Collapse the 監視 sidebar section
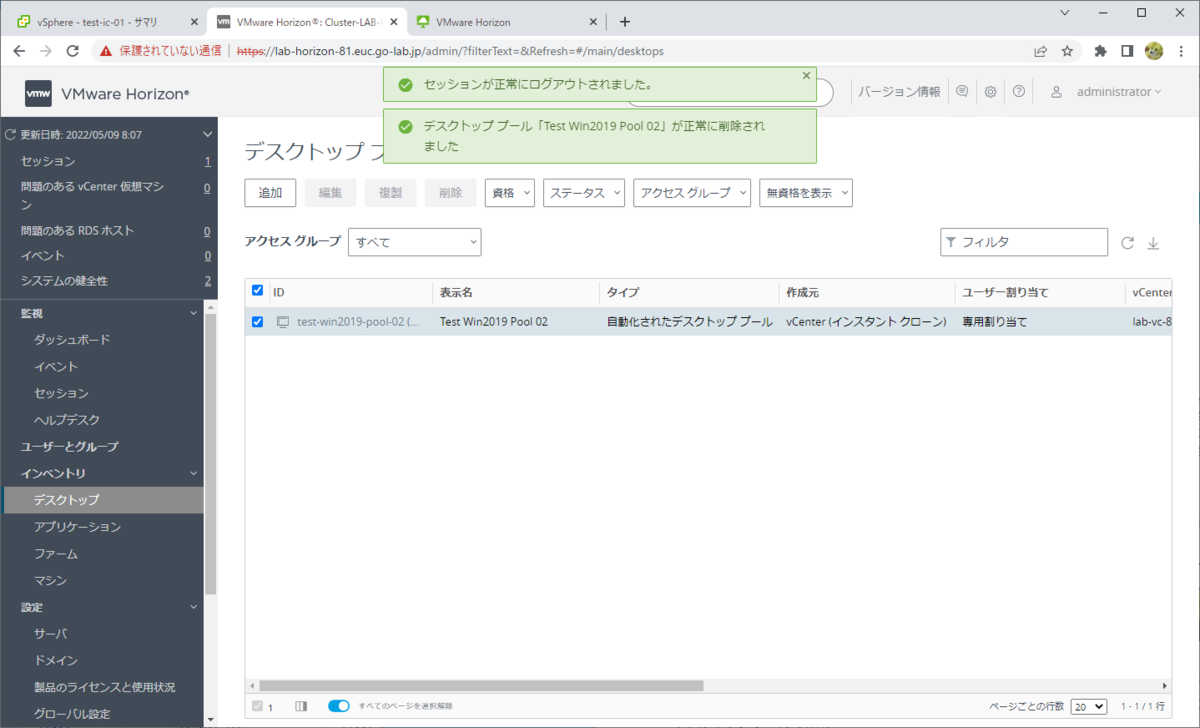Viewport: 1200px width, 728px height. click(195, 313)
